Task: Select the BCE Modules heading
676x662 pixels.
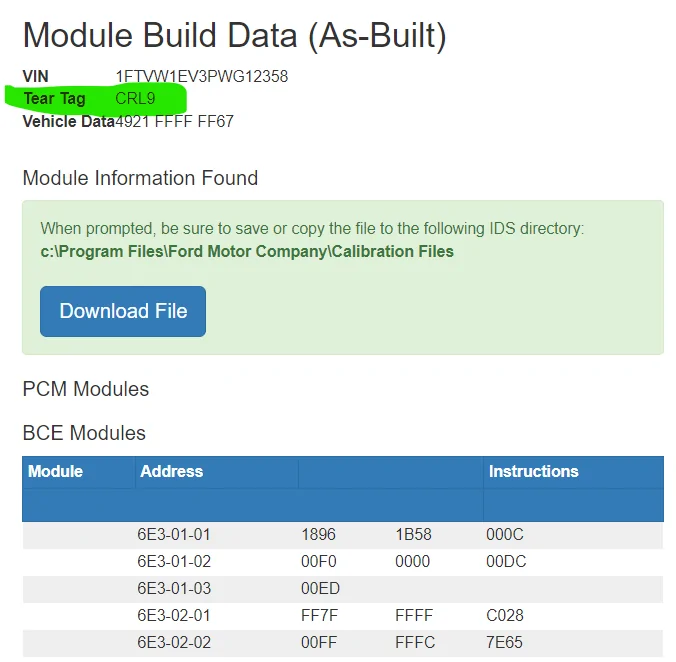Action: pos(84,433)
